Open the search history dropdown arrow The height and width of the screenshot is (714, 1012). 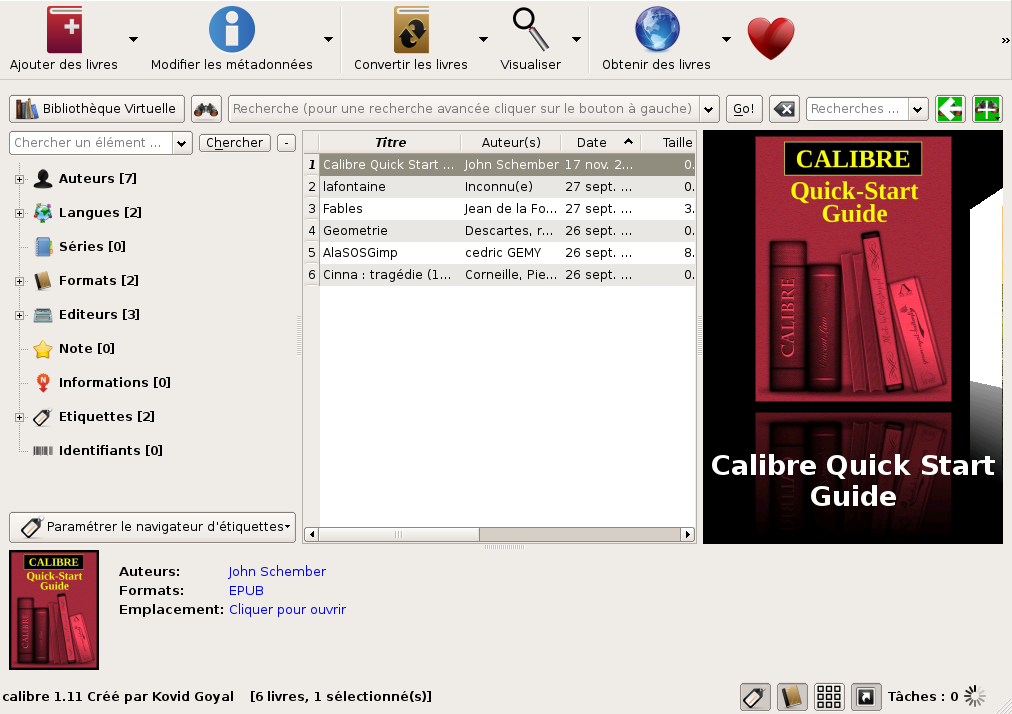pos(709,109)
